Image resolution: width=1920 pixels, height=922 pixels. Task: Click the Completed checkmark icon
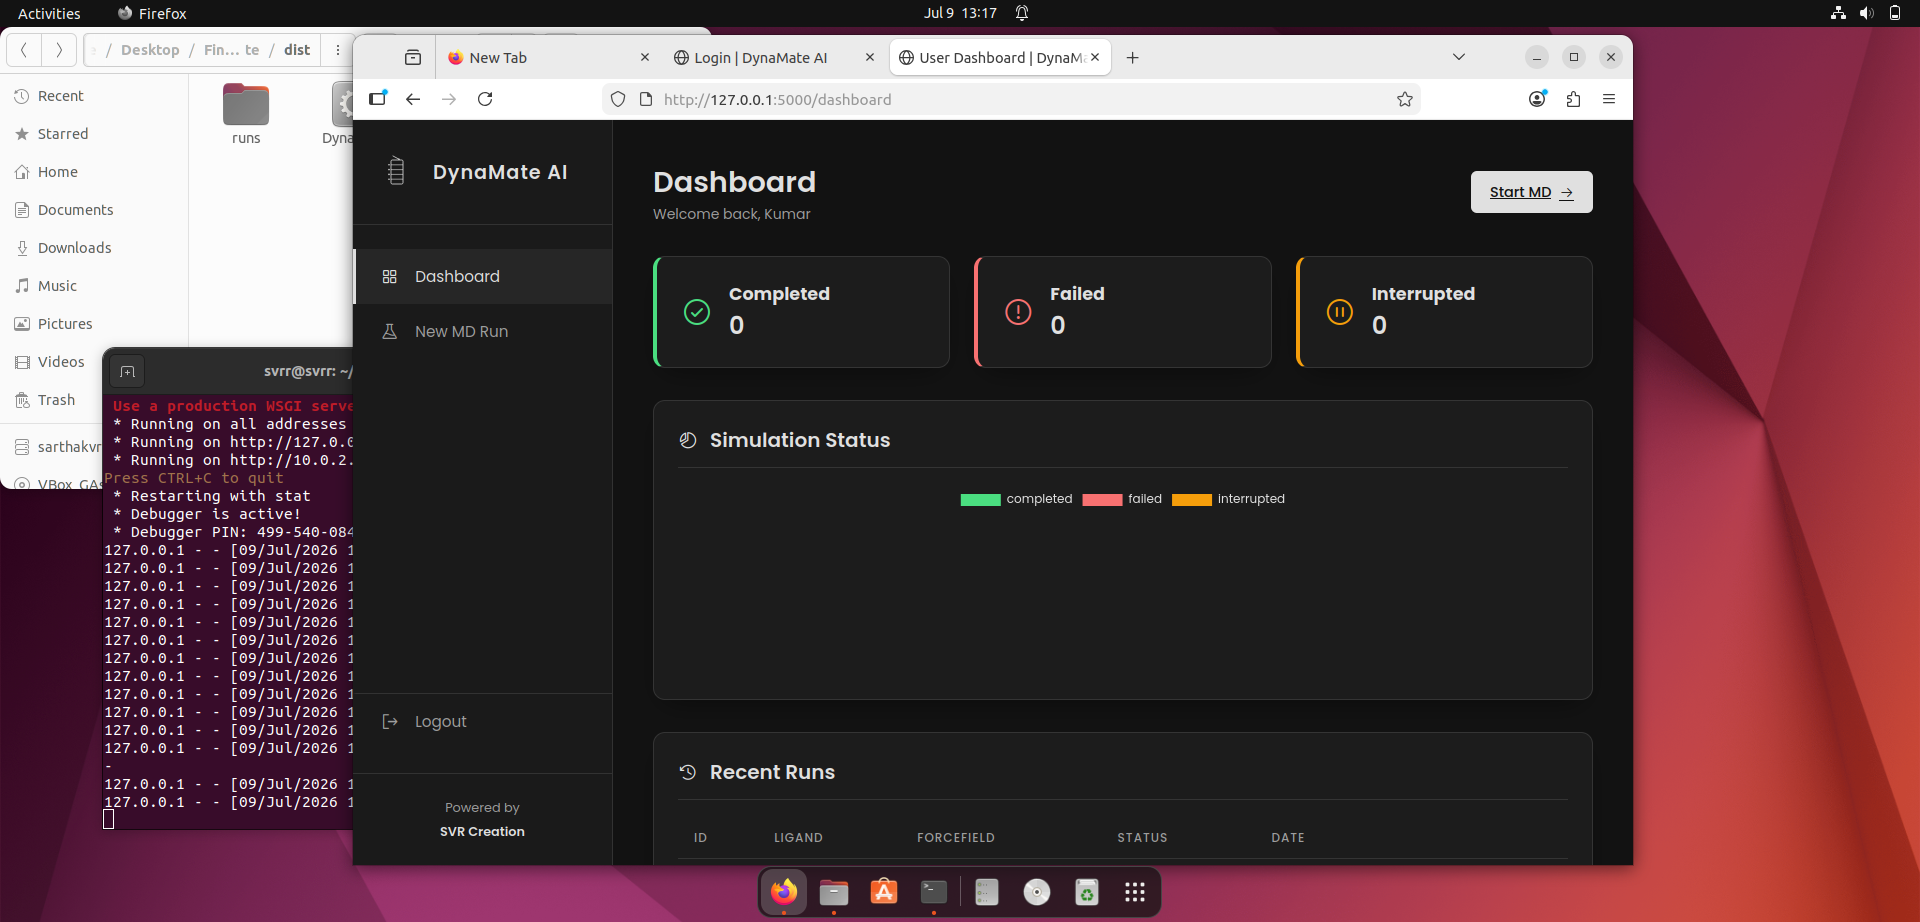[x=697, y=312]
